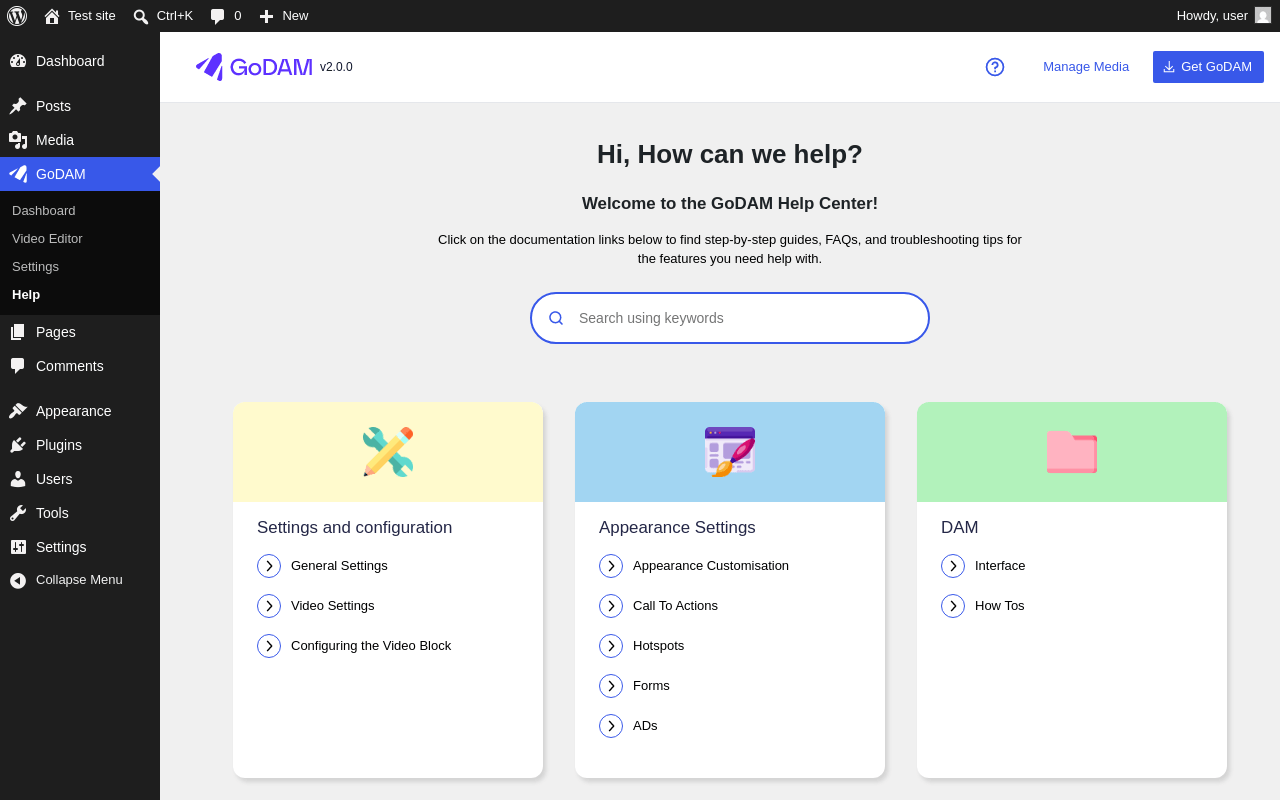Click the search magnifier icon in help search
This screenshot has width=1280, height=800.
point(556,318)
